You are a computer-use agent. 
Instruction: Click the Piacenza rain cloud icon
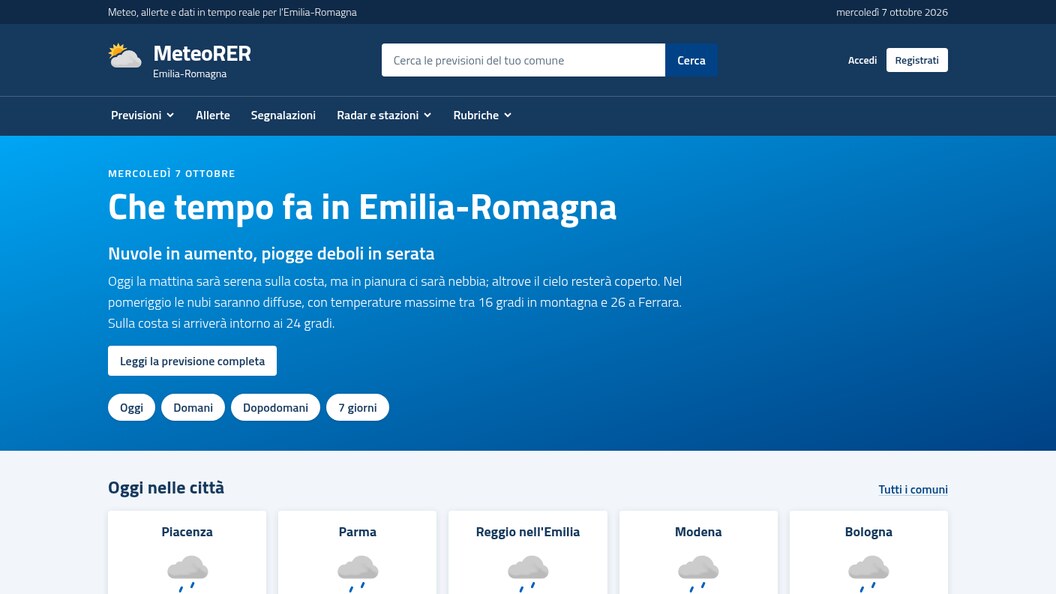[x=187, y=574]
